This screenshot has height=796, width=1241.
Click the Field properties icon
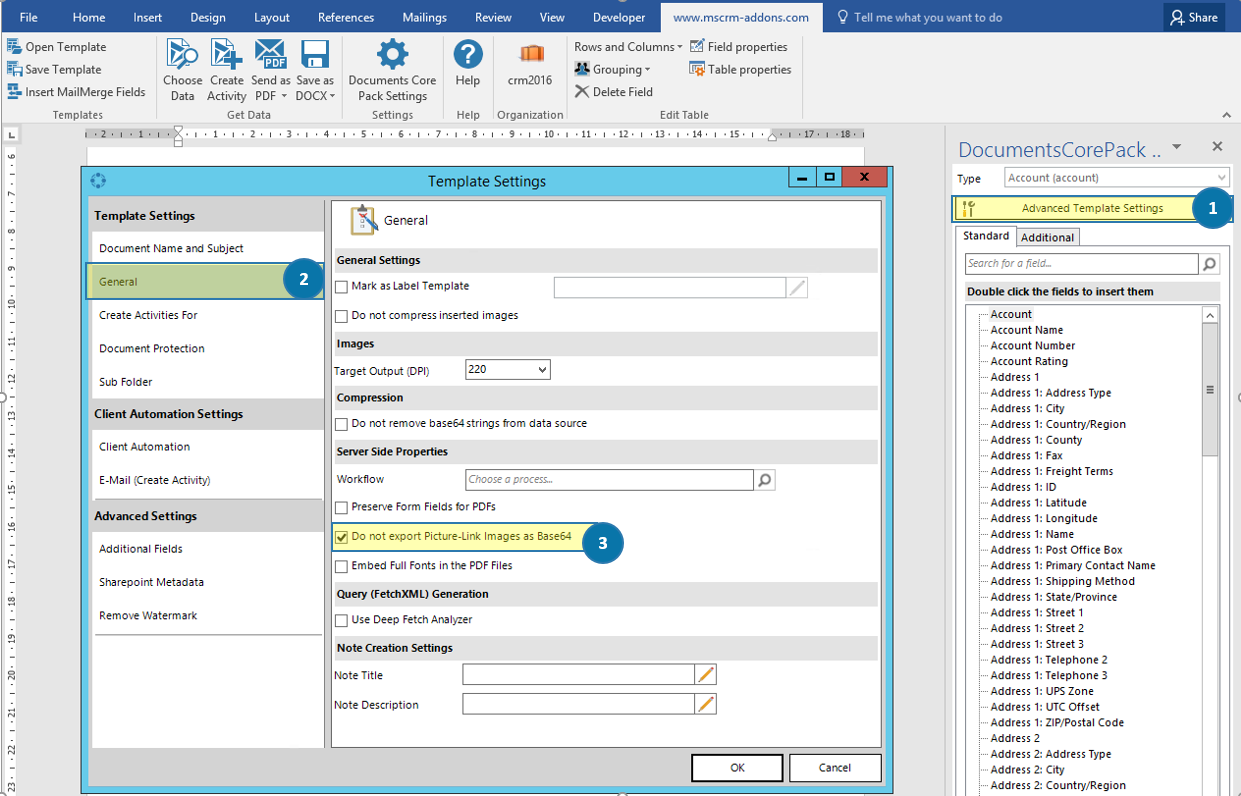coord(697,47)
